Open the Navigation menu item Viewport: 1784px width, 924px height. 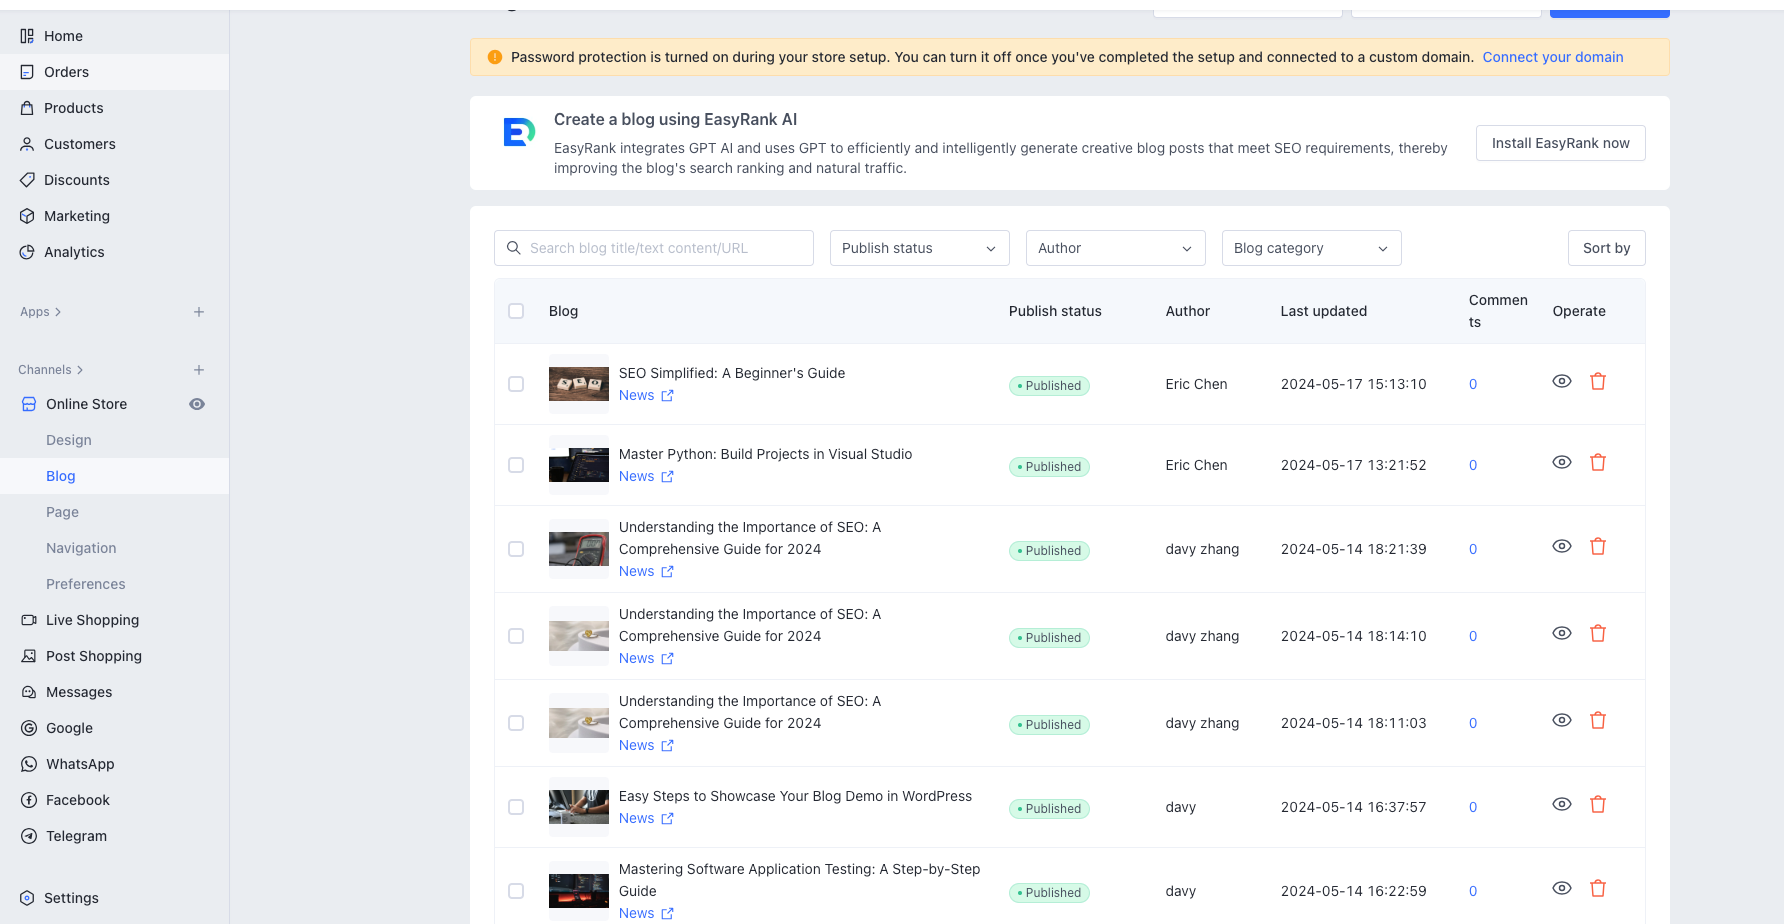pos(81,548)
